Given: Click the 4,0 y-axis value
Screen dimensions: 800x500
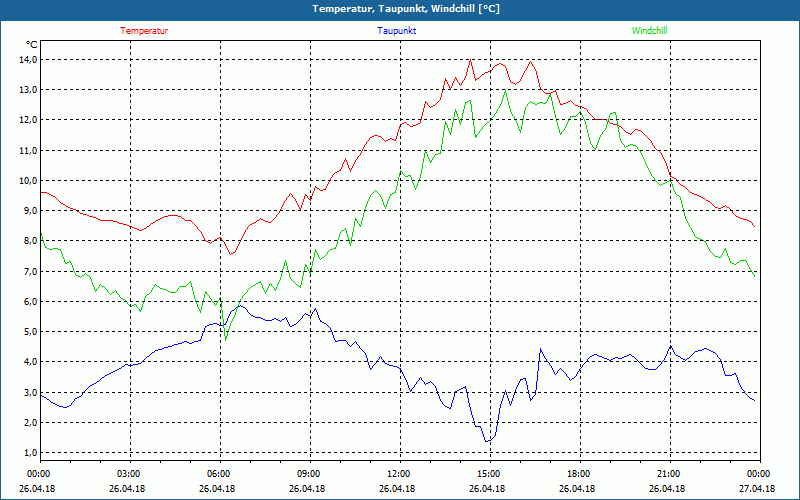Looking at the screenshot, I should (x=31, y=362).
